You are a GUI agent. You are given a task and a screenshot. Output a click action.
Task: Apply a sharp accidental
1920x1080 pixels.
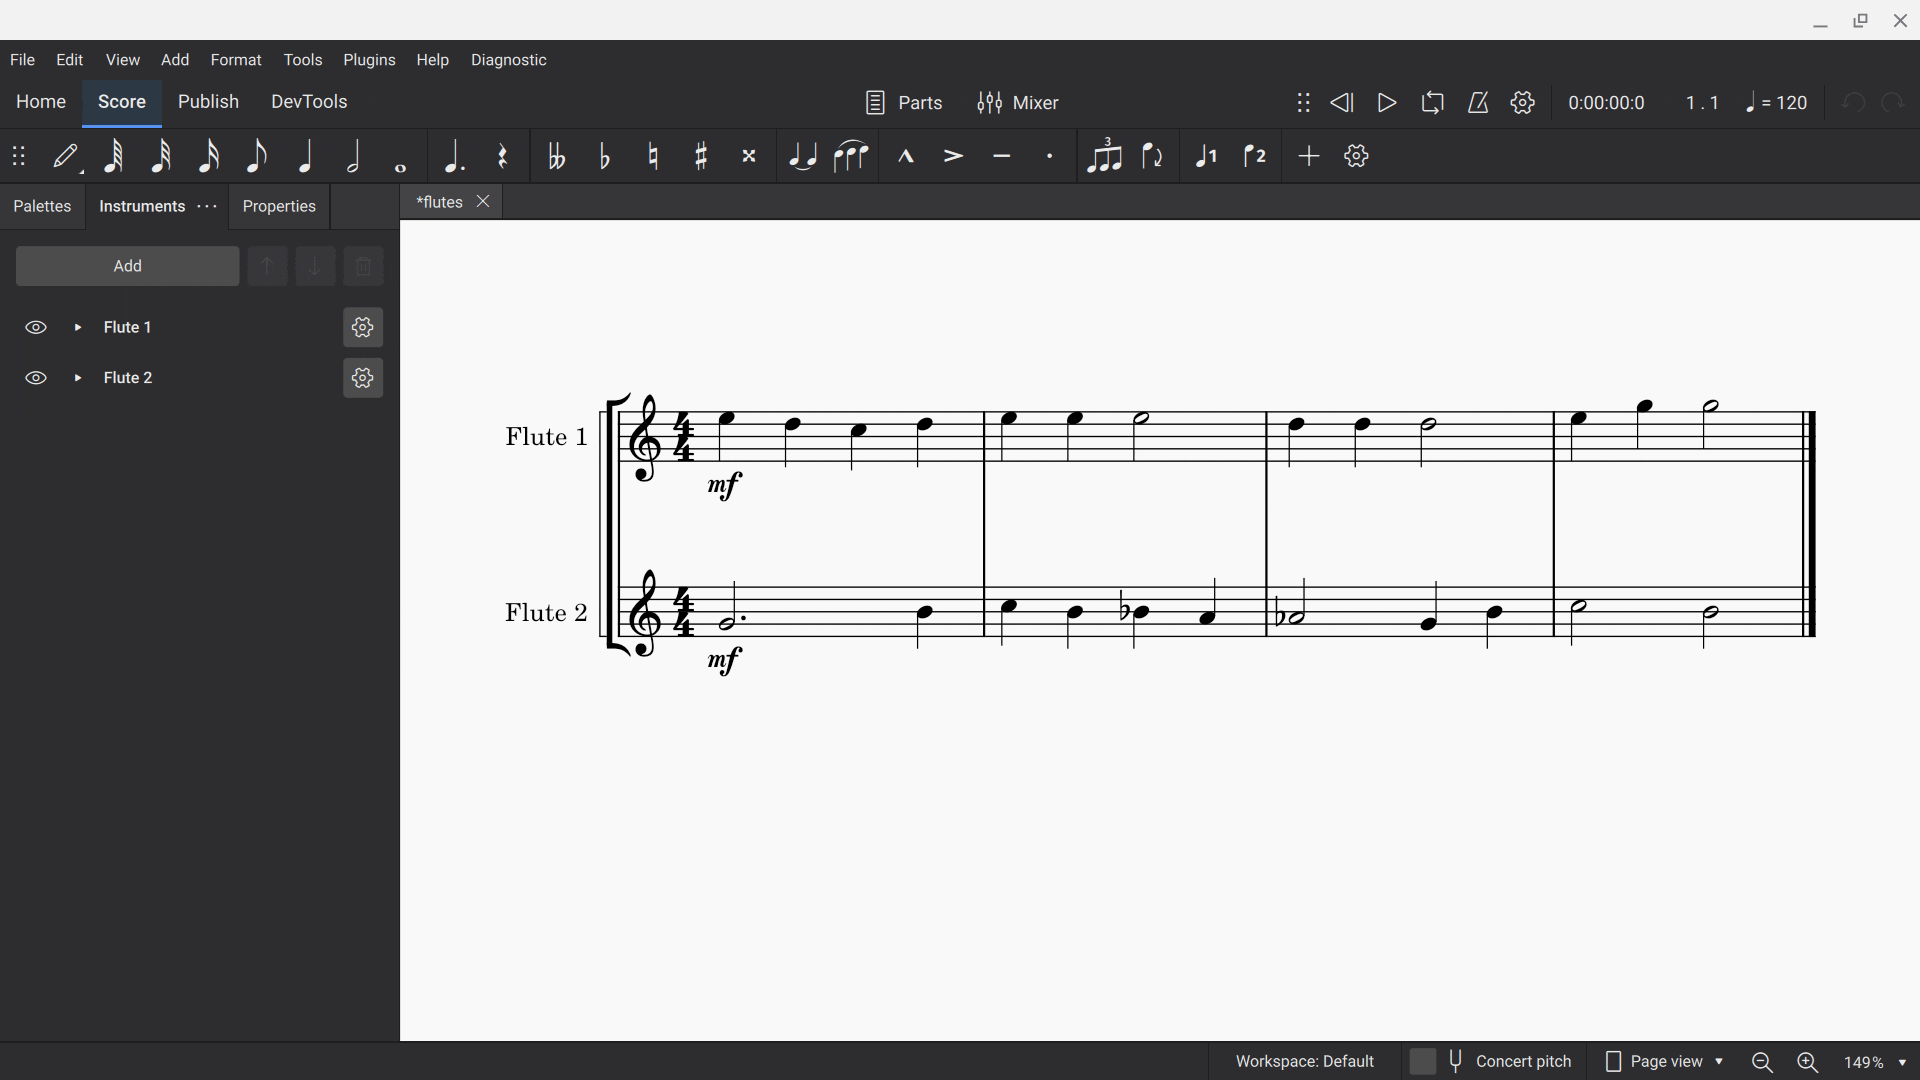pyautogui.click(x=702, y=156)
